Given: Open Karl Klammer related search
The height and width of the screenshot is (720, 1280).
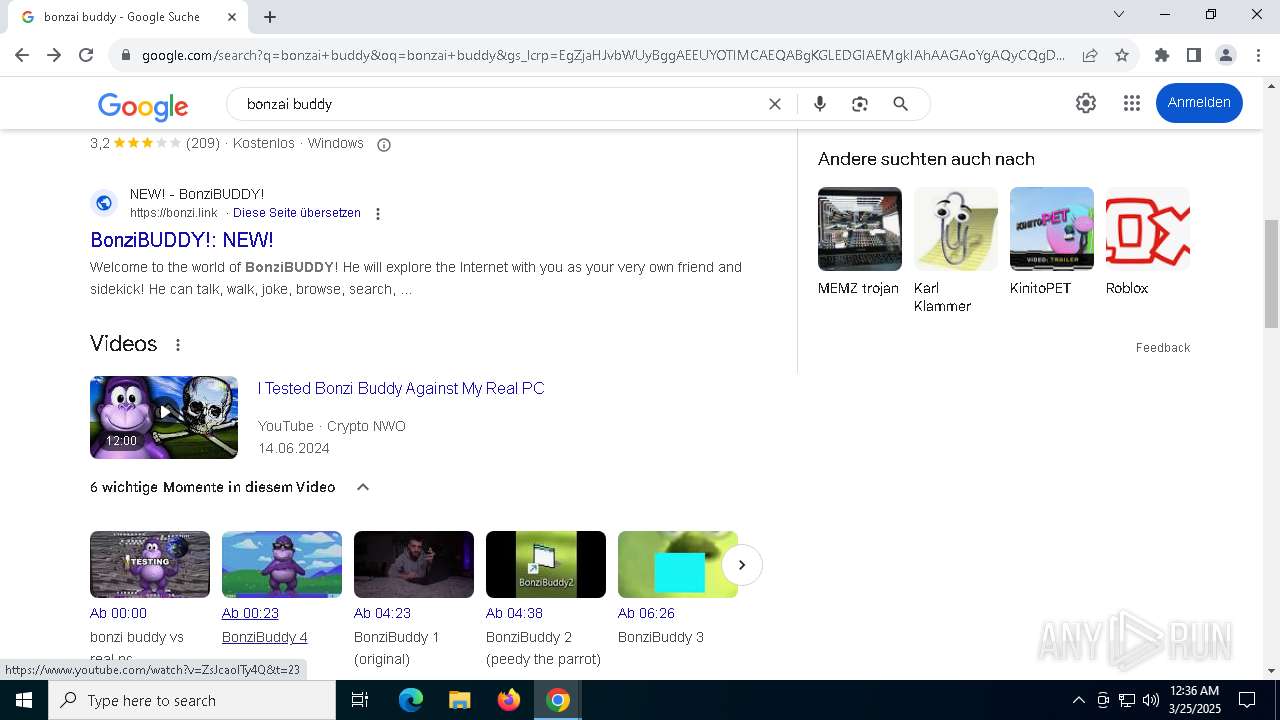Looking at the screenshot, I should click(956, 251).
